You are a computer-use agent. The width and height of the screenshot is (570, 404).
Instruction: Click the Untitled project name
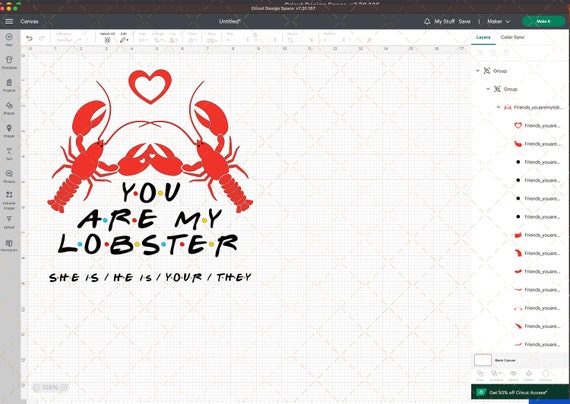[x=230, y=21]
